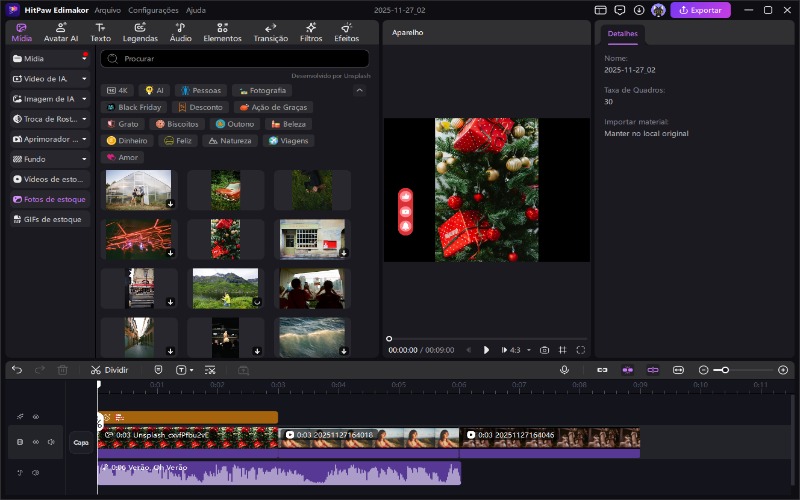Undo the last edit in timeline toolbar

click(x=17, y=370)
